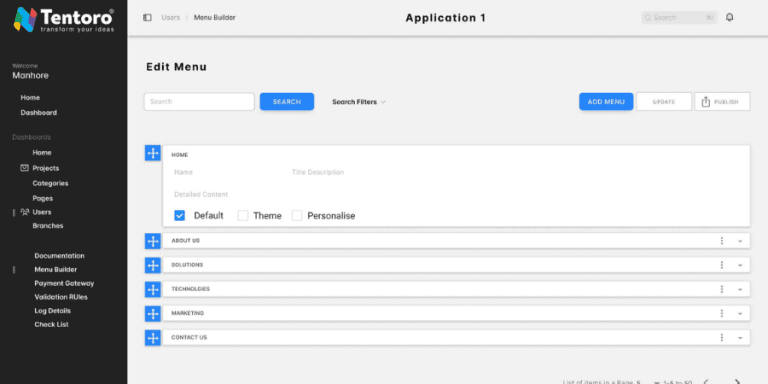Click the header search box
The image size is (768, 384).
pos(679,18)
